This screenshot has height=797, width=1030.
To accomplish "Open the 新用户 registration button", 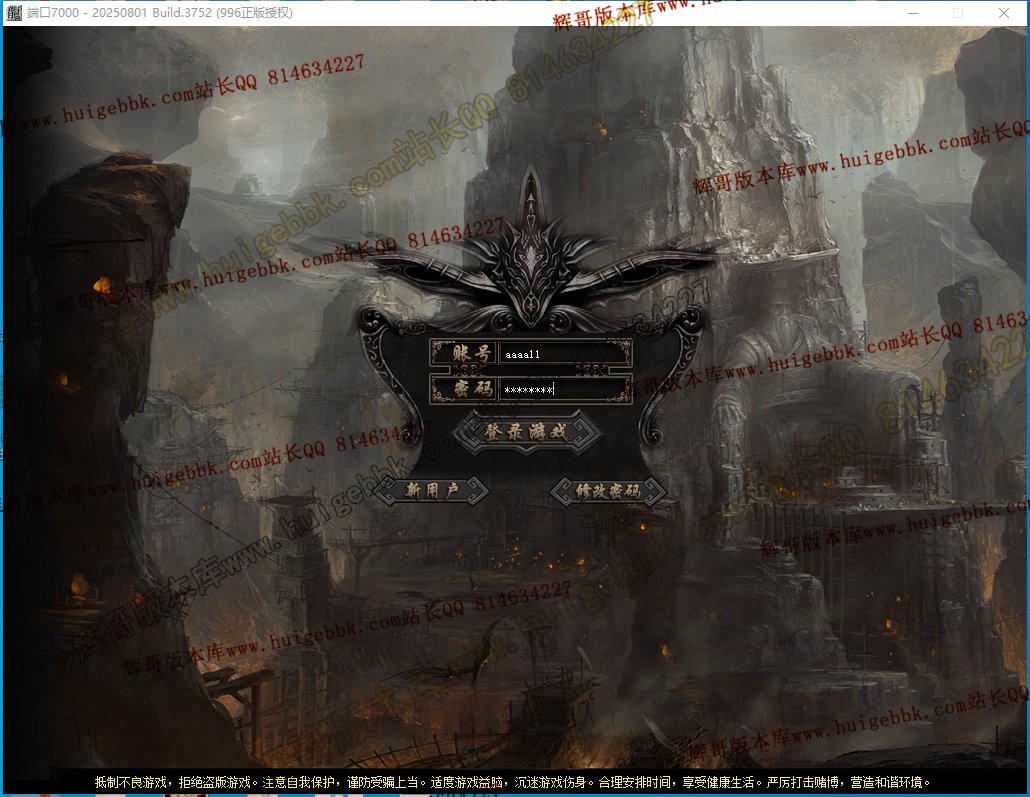I will pyautogui.click(x=431, y=490).
